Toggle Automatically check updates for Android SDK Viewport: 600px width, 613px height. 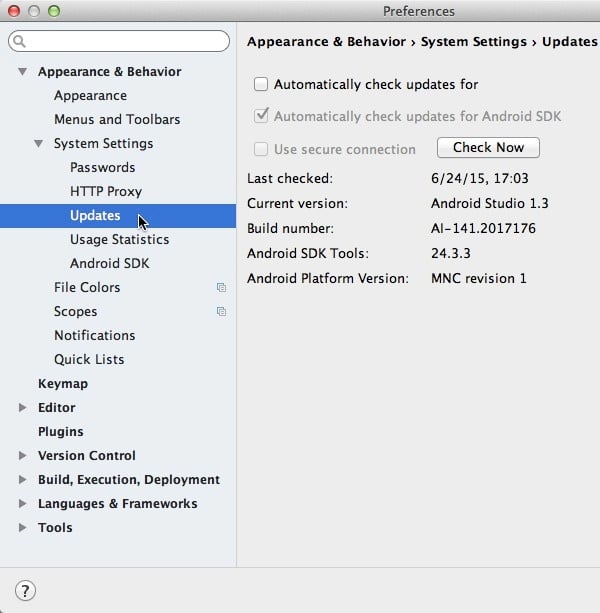[261, 116]
